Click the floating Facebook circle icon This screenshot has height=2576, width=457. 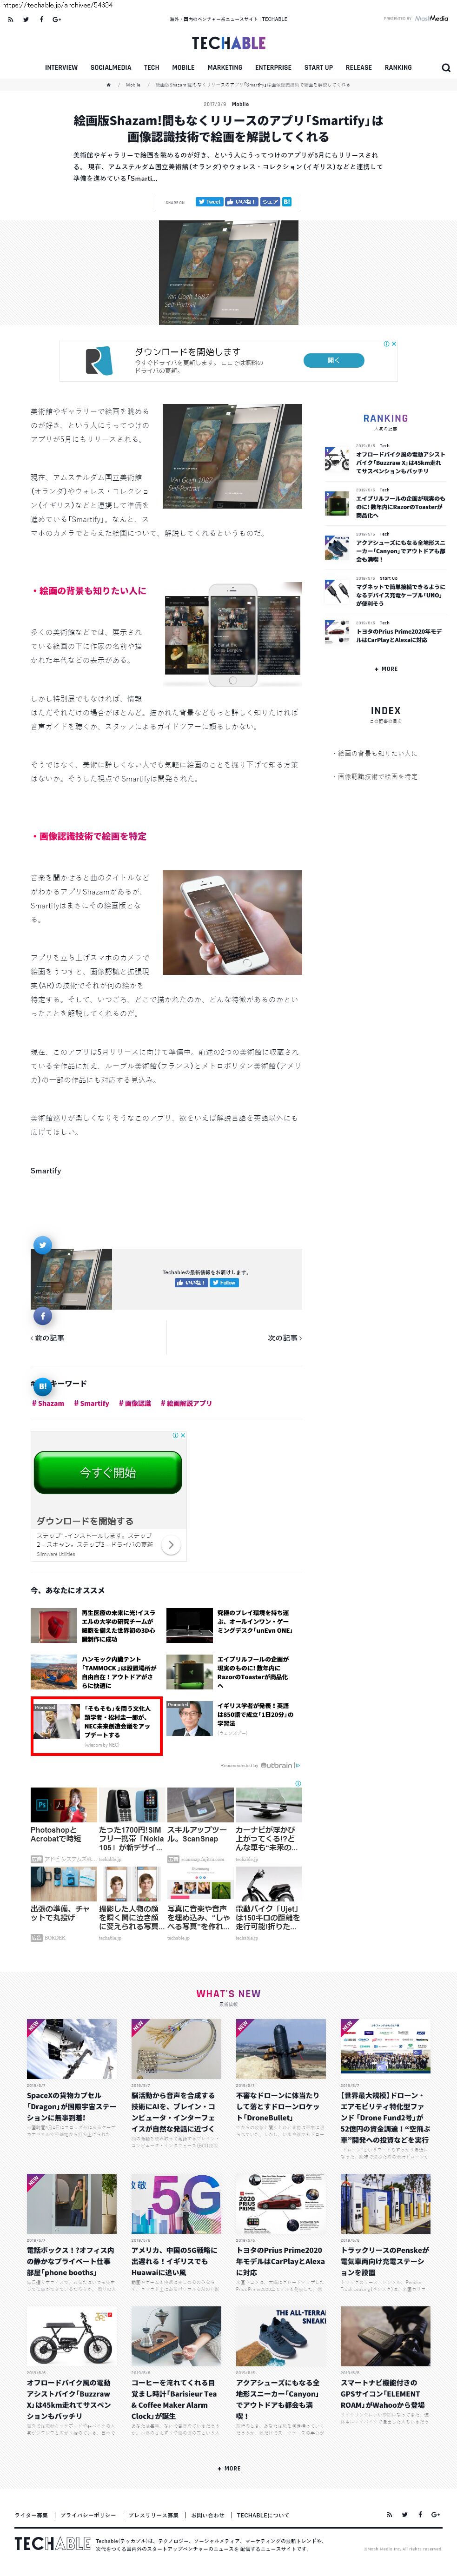click(42, 1316)
